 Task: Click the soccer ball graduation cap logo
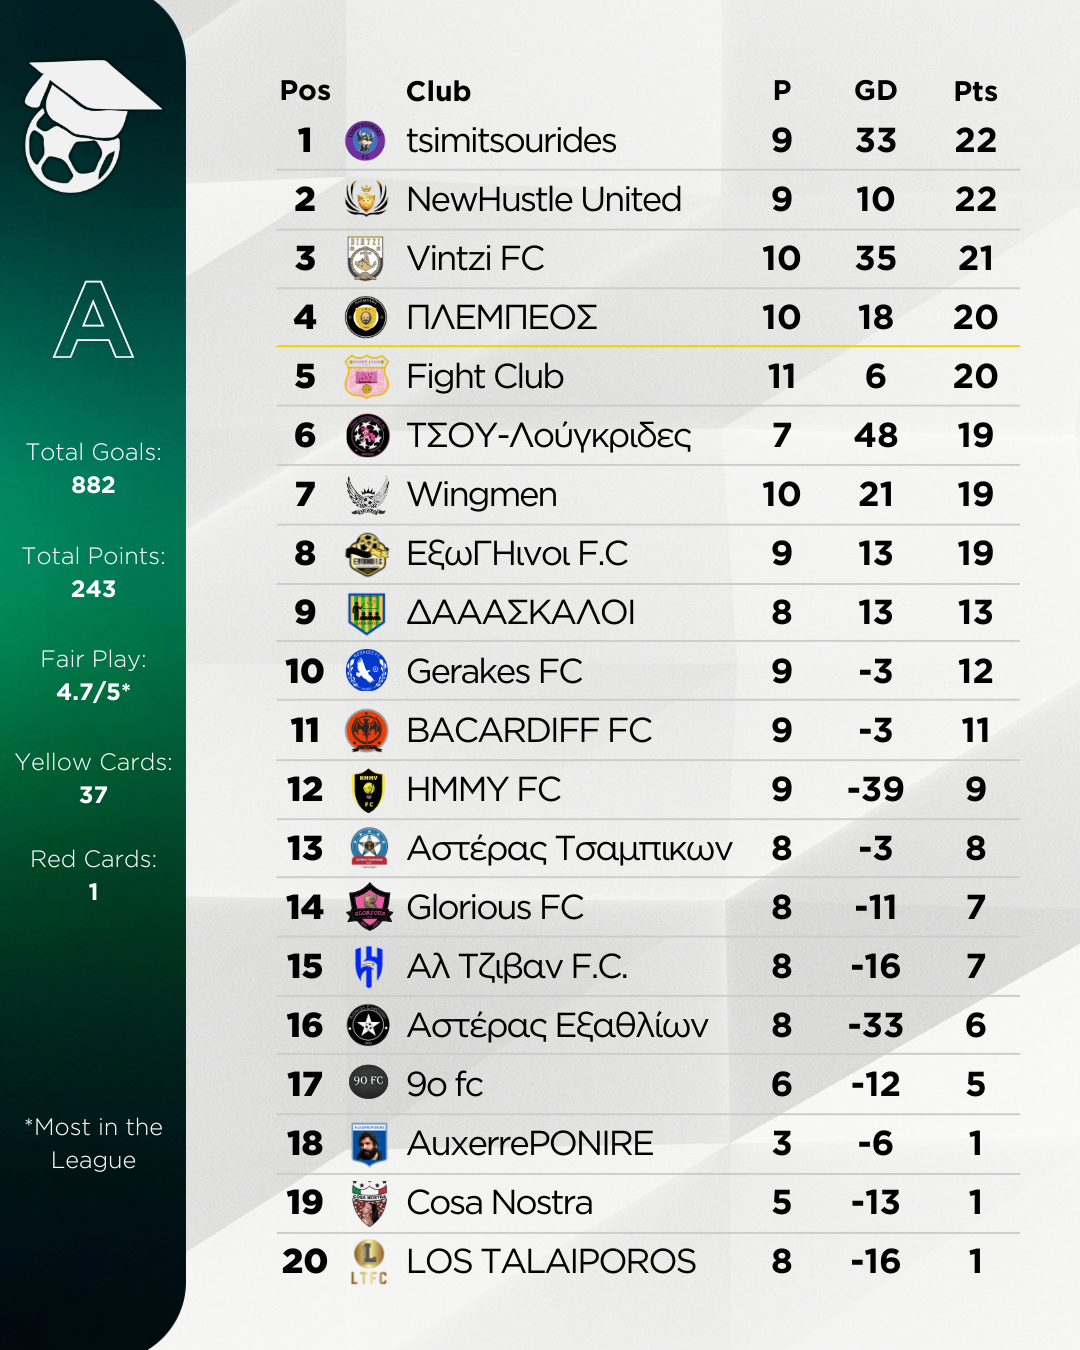(92, 126)
